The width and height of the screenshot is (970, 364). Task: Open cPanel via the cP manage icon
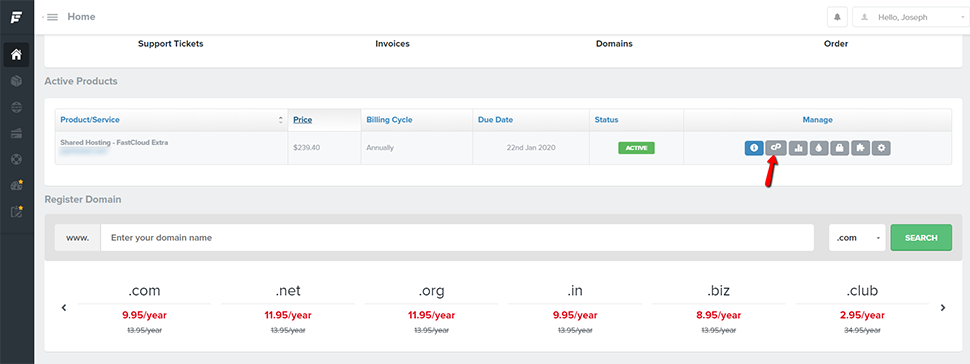[775, 148]
